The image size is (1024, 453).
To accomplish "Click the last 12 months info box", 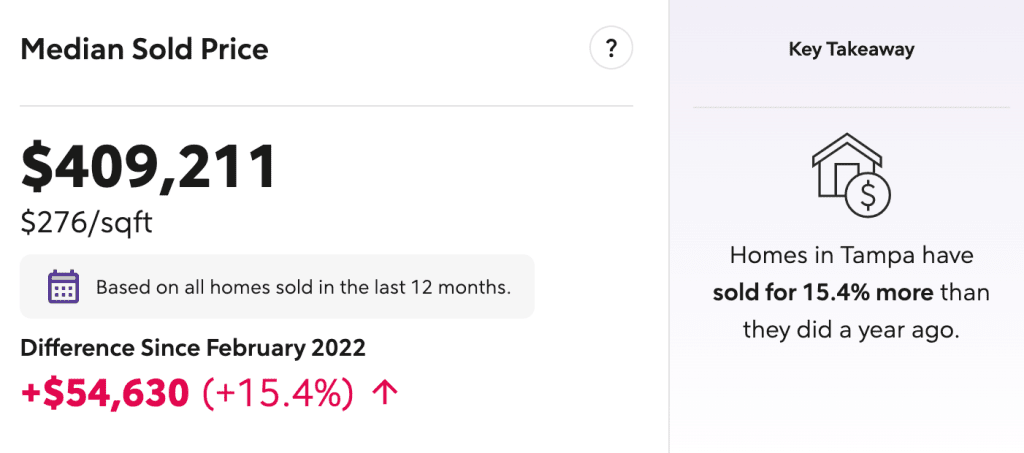I will click(277, 287).
